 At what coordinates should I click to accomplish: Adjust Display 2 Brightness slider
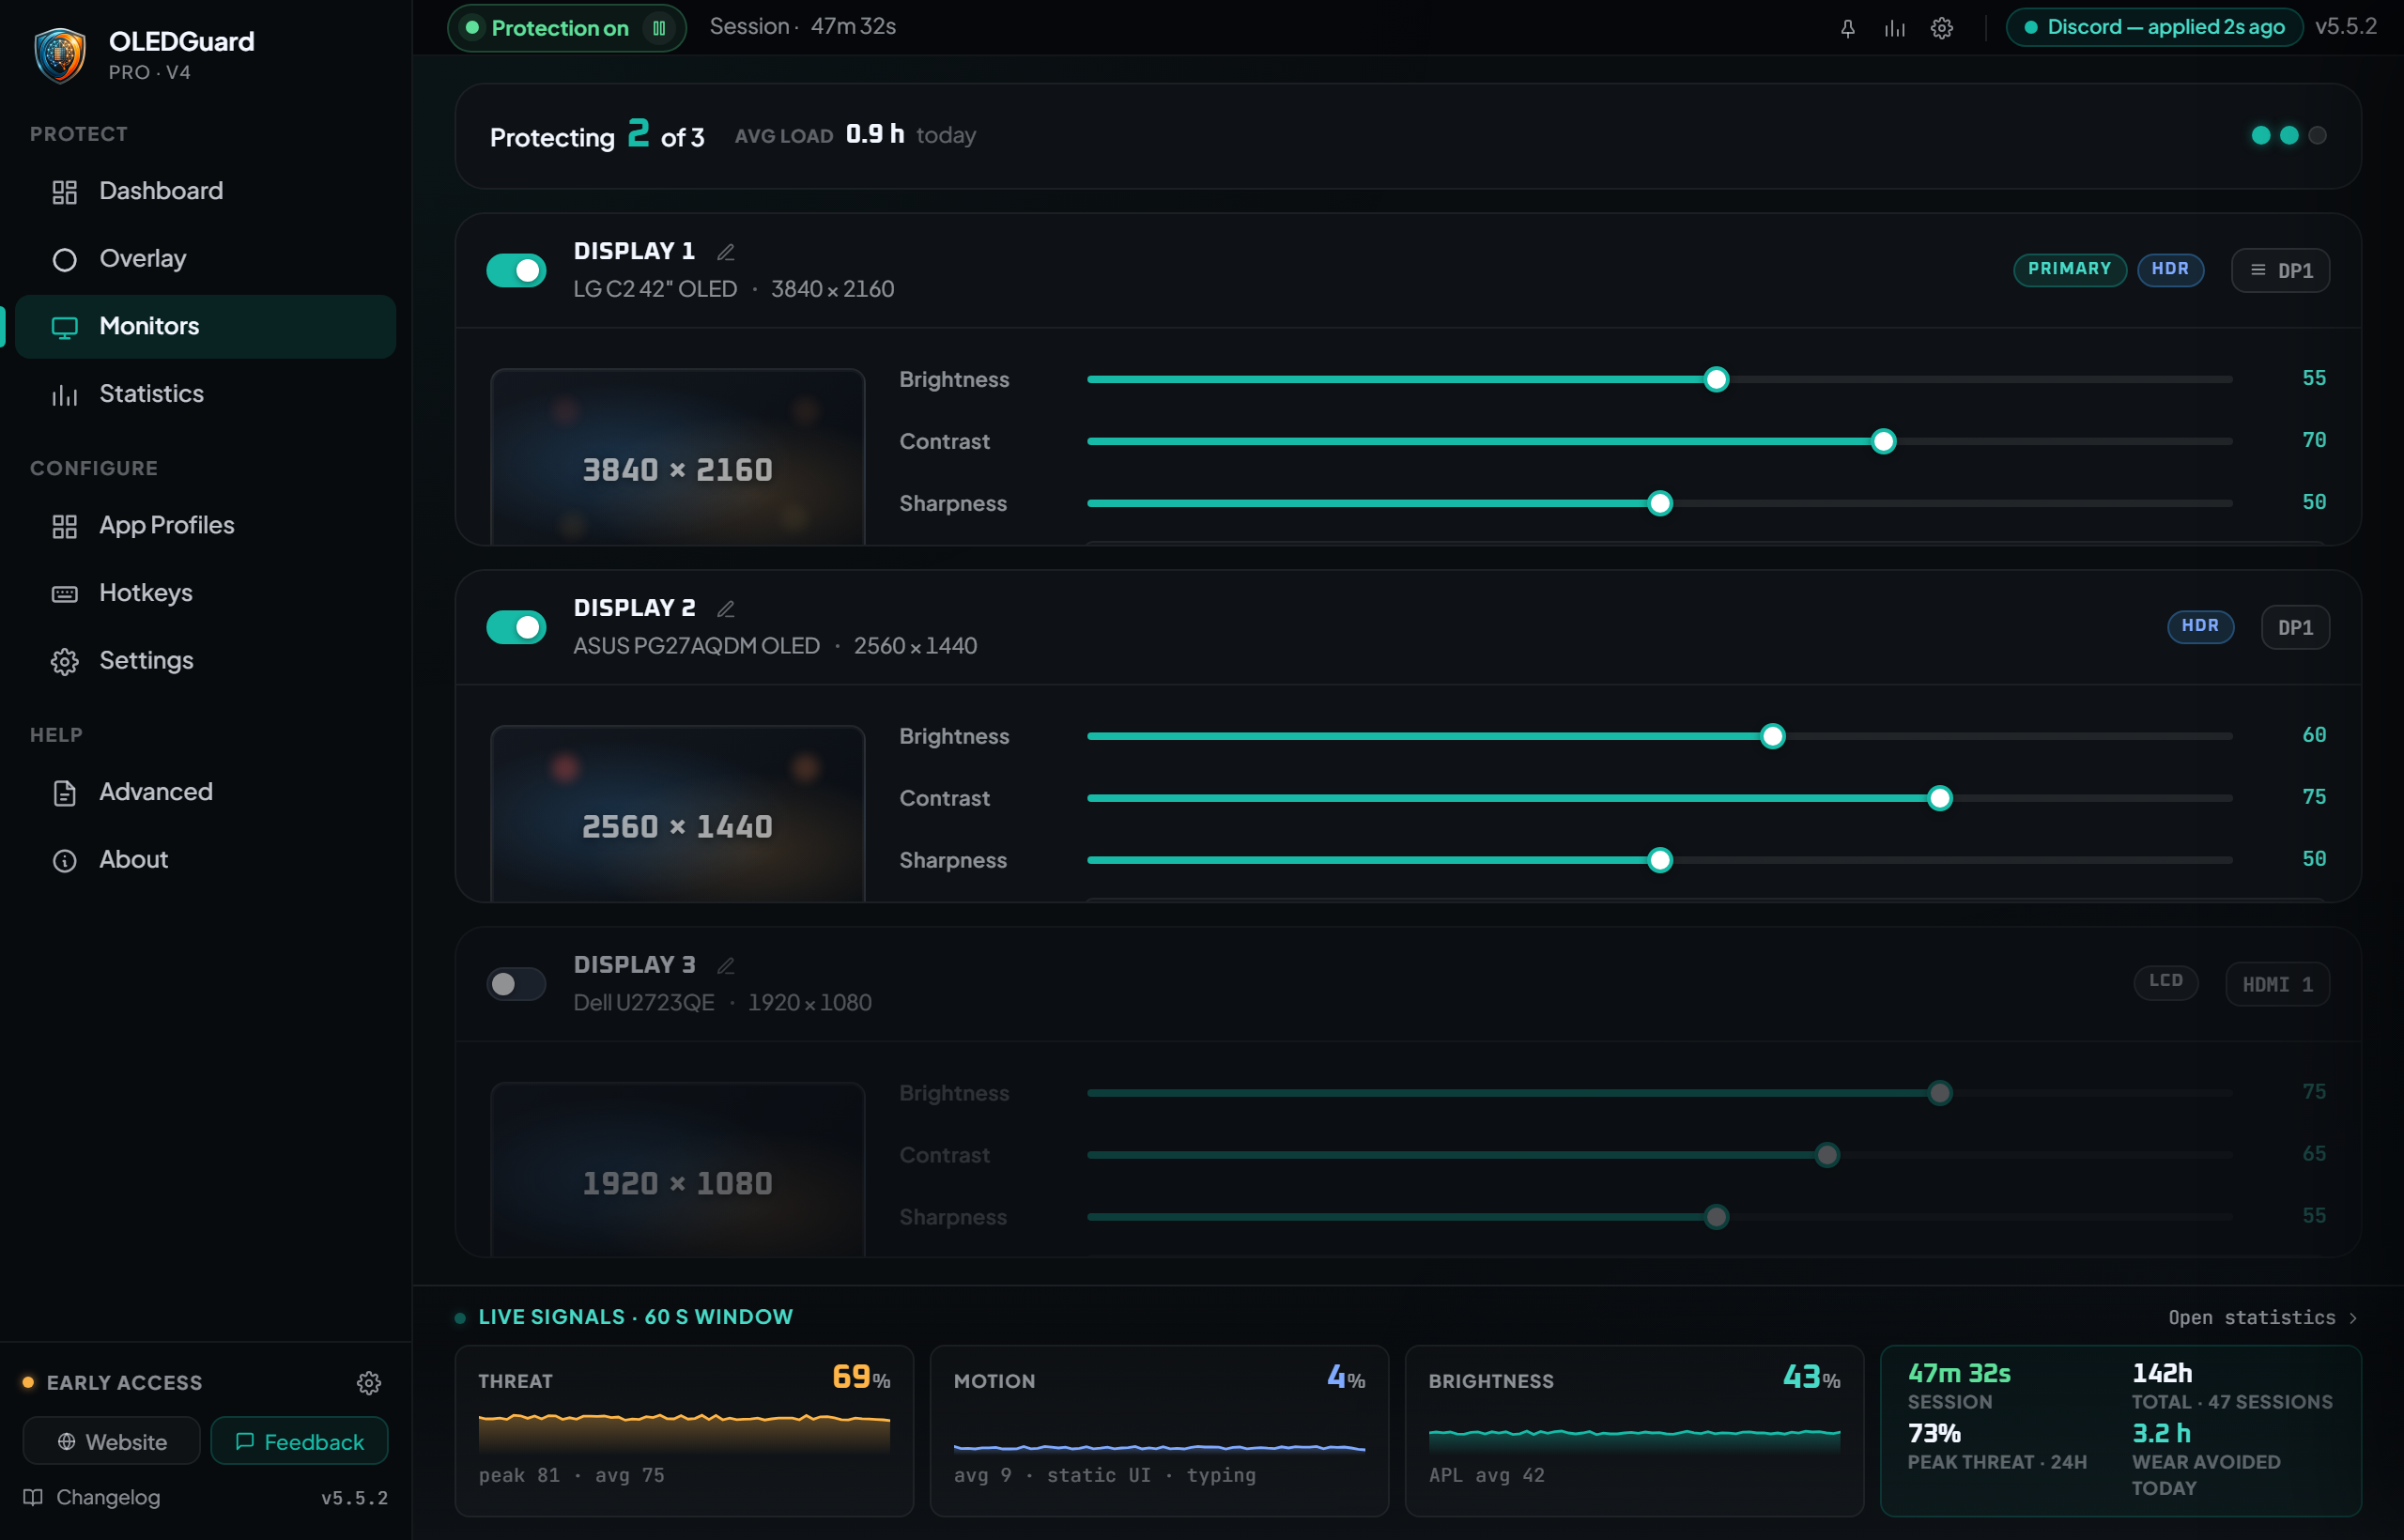pos(1659,737)
